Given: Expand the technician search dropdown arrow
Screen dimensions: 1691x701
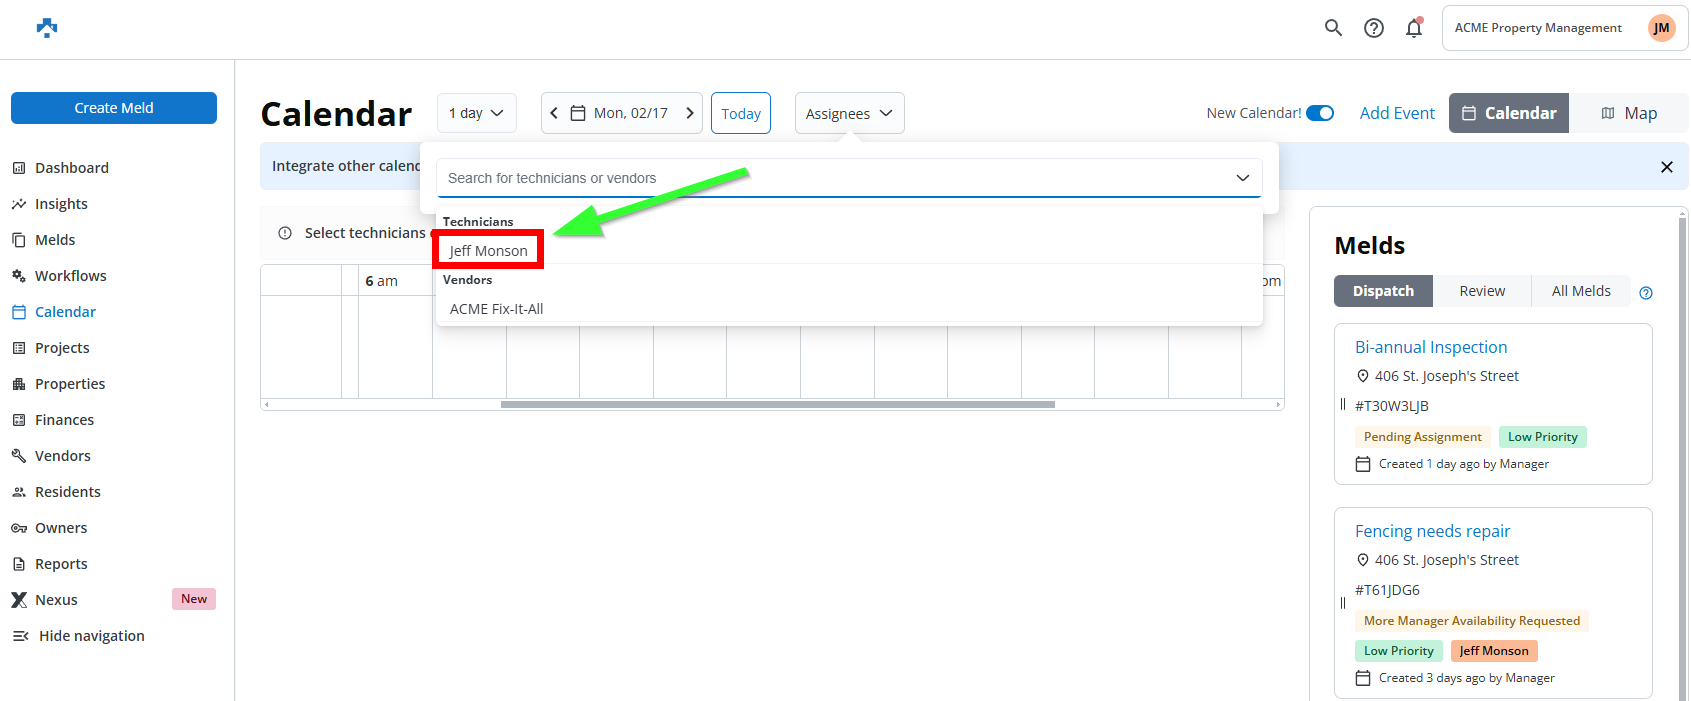Looking at the screenshot, I should coord(1242,178).
